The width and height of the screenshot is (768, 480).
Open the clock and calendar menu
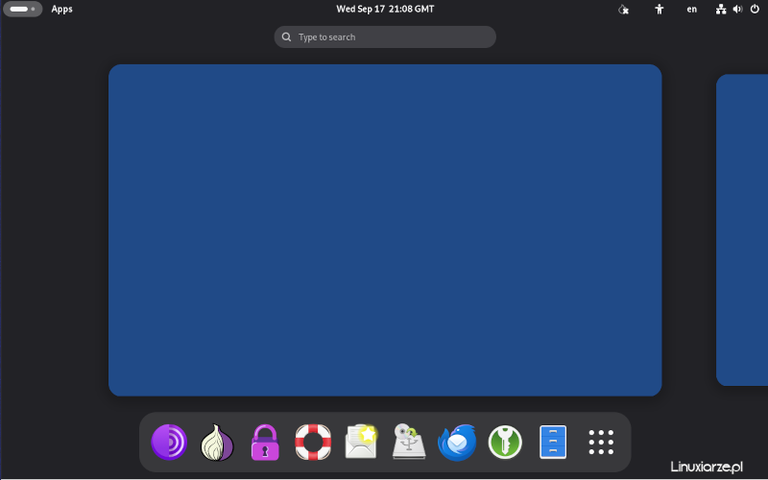385,9
